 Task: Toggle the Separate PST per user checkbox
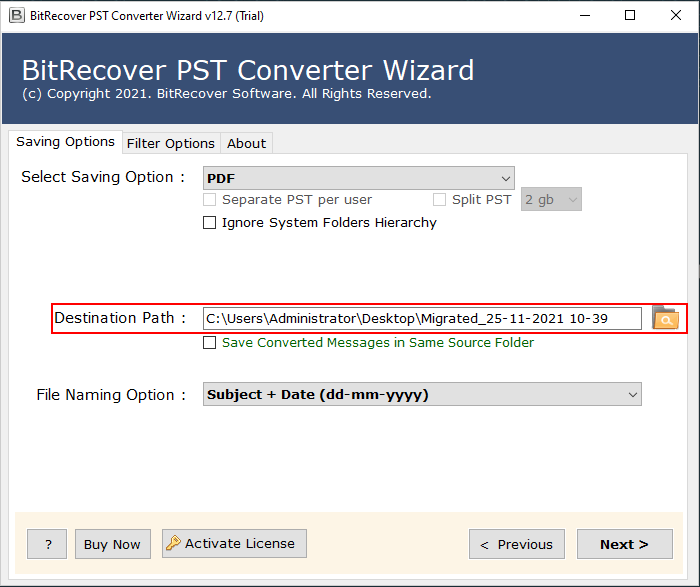pyautogui.click(x=210, y=200)
